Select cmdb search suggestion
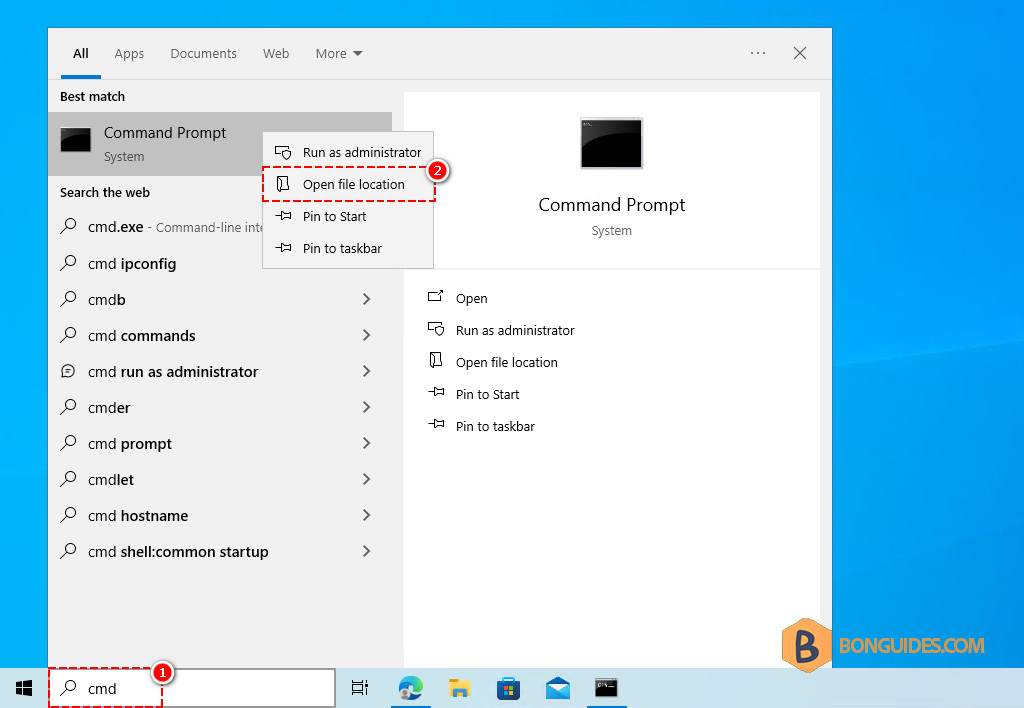This screenshot has height=708, width=1024. tap(219, 300)
